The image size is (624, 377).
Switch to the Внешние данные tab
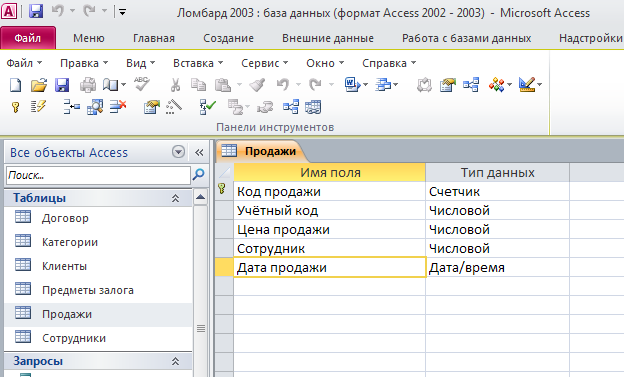click(328, 38)
